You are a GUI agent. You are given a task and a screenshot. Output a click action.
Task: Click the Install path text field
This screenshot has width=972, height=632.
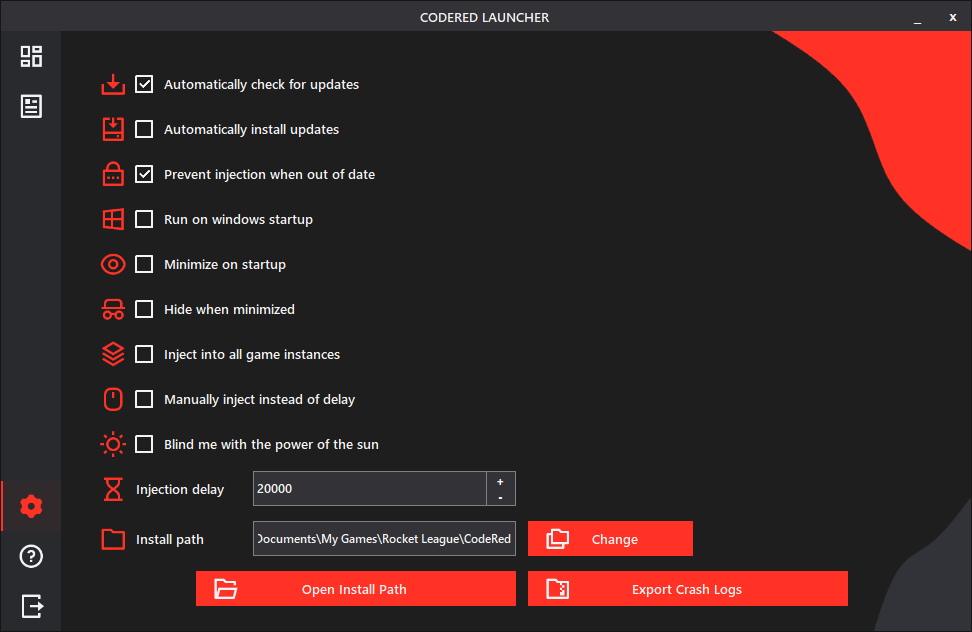(x=384, y=538)
